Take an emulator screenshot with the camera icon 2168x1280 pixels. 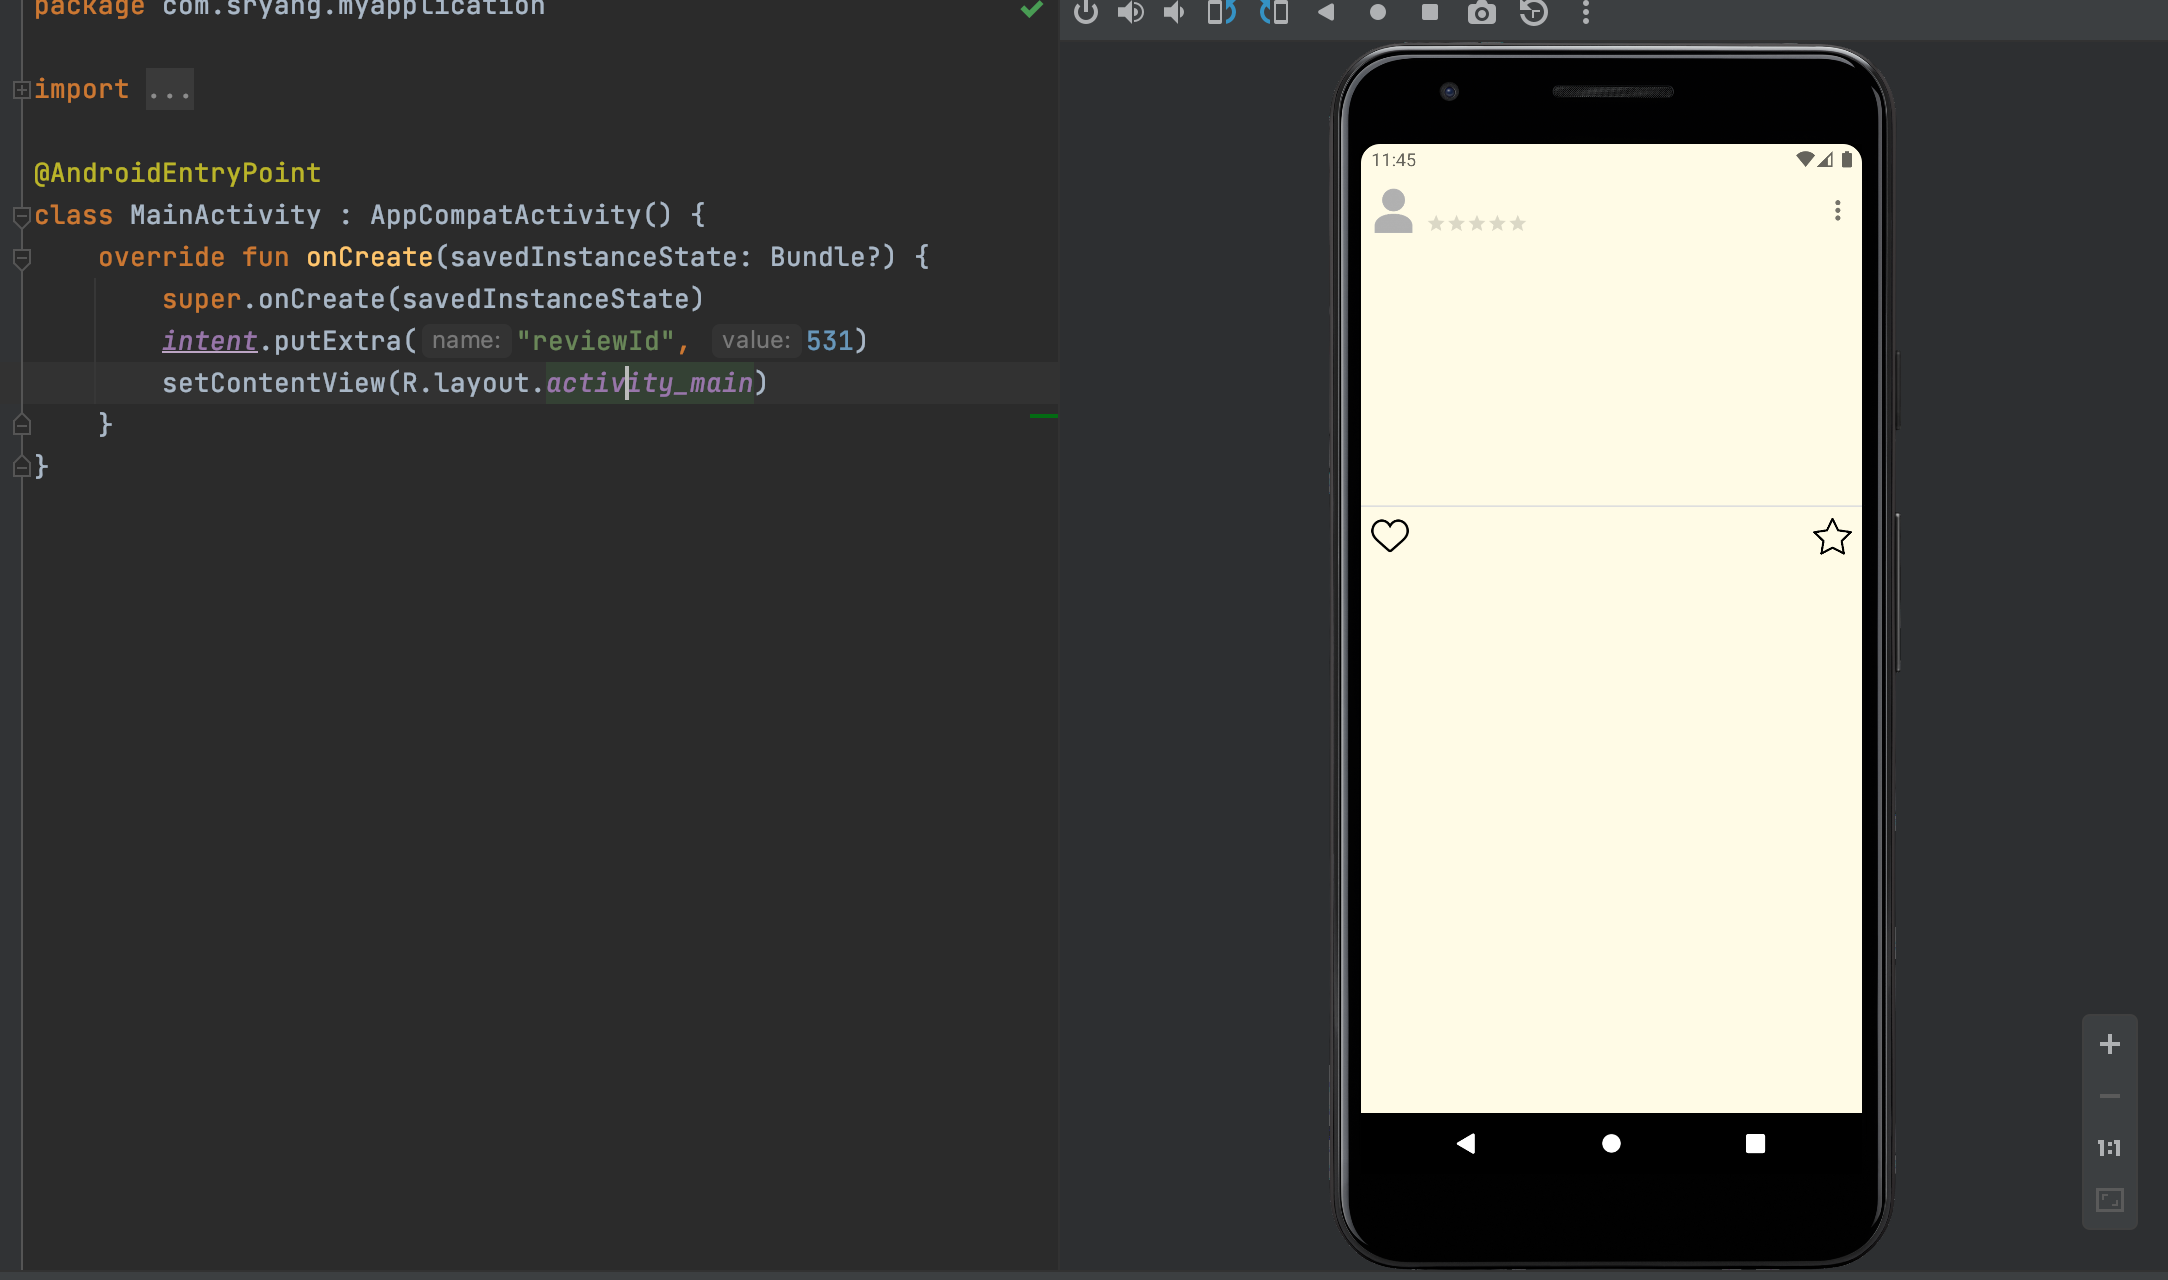1481,13
